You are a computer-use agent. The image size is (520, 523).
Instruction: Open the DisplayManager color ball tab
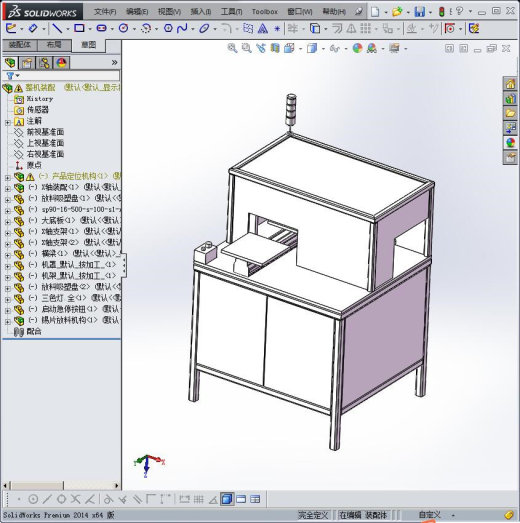pos(61,63)
